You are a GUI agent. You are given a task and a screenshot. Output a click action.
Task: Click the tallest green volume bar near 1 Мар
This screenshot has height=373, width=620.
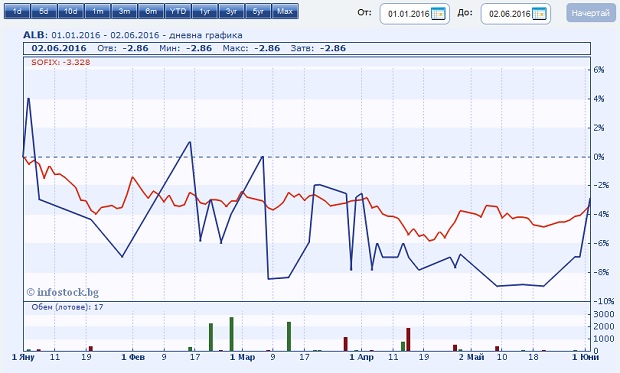pos(231,334)
